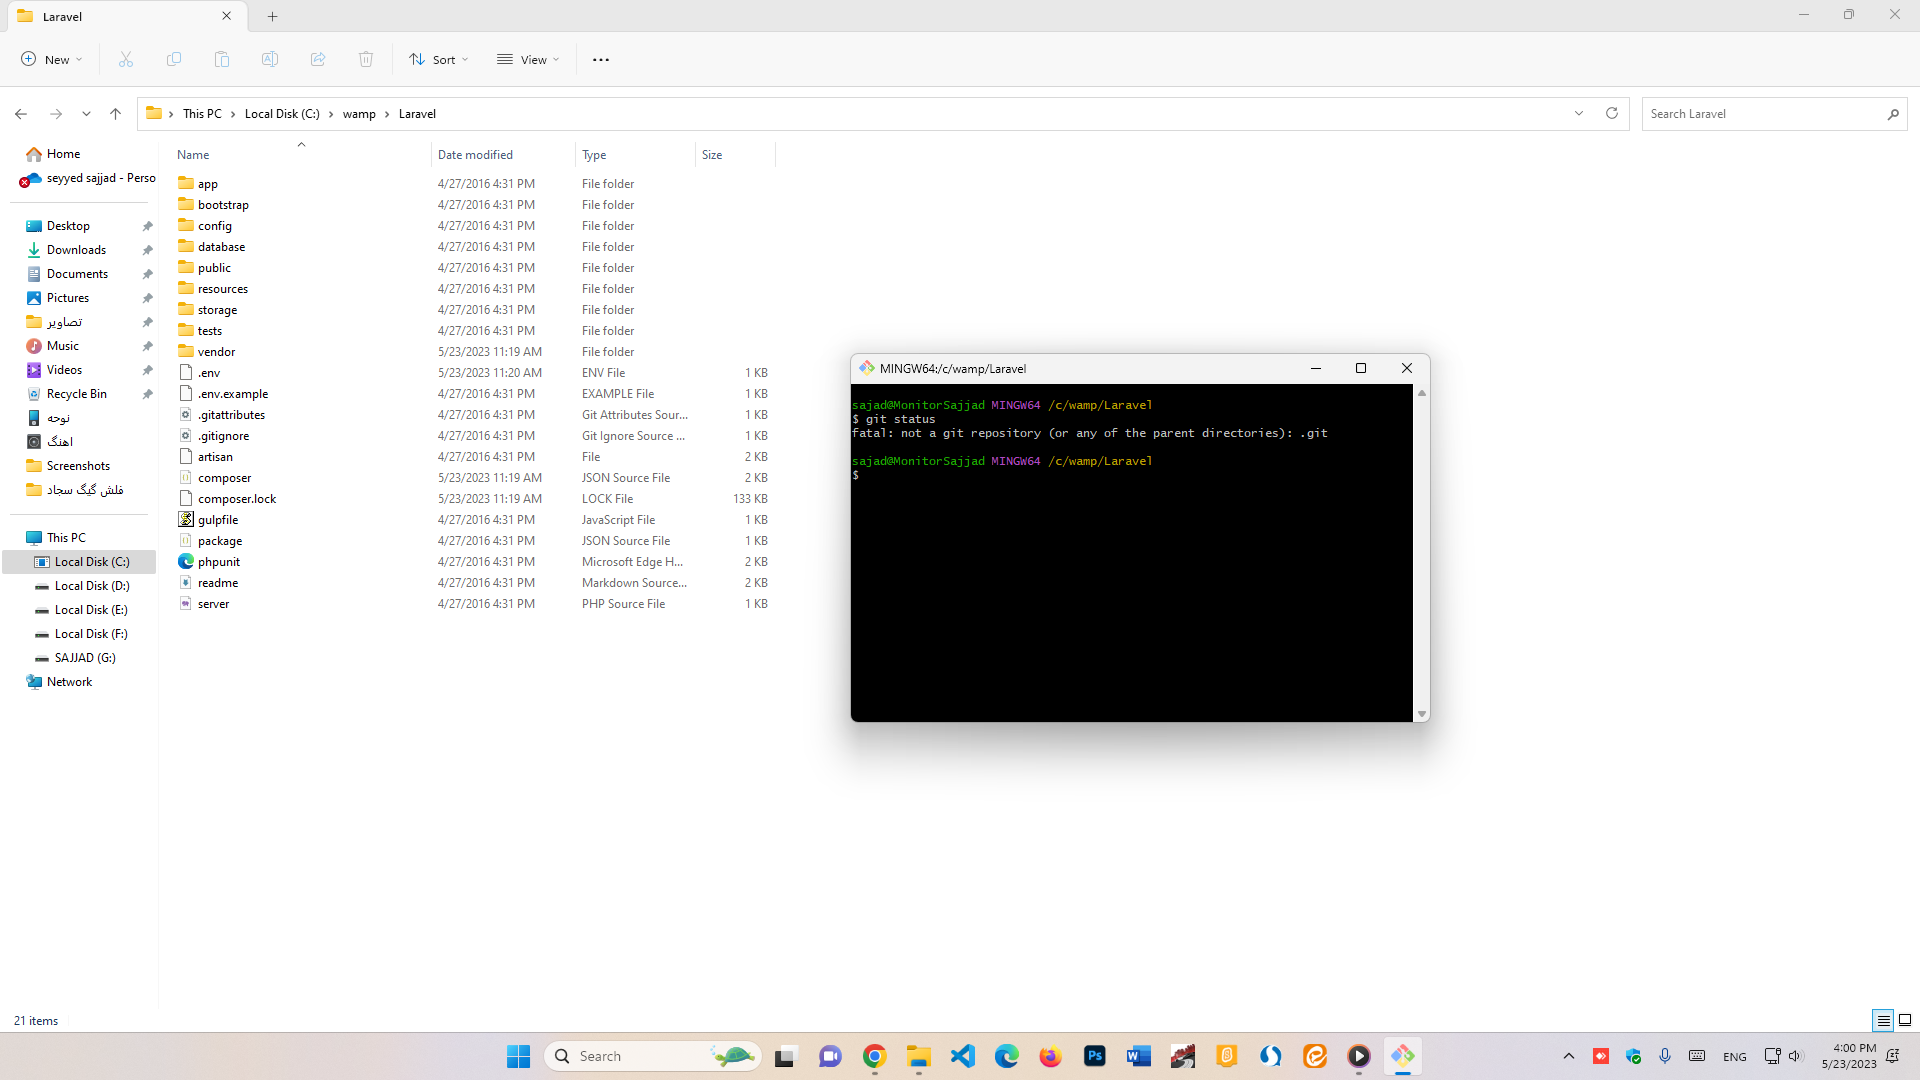Image resolution: width=1920 pixels, height=1080 pixels.
Task: Click the Cut scissors icon in toolbar
Action: coord(126,60)
